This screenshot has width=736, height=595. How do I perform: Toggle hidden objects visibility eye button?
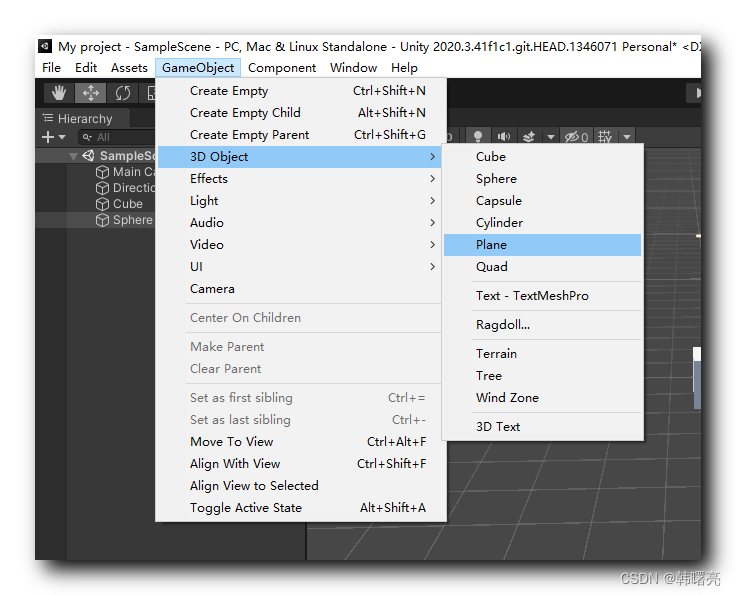tap(576, 137)
